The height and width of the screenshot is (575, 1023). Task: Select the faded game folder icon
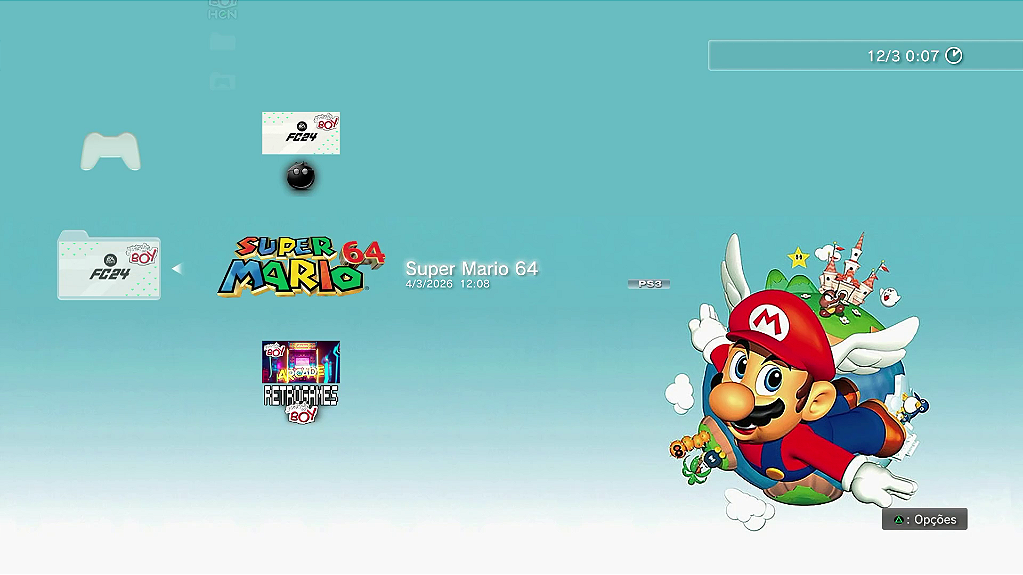223,82
